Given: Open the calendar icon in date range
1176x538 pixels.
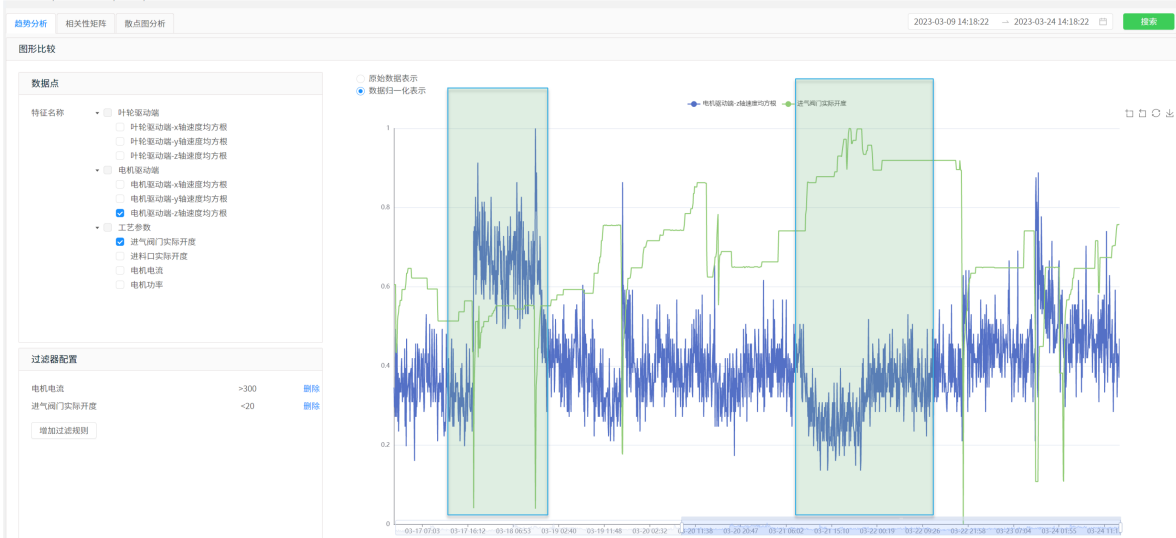Looking at the screenshot, I should tap(1103, 22).
